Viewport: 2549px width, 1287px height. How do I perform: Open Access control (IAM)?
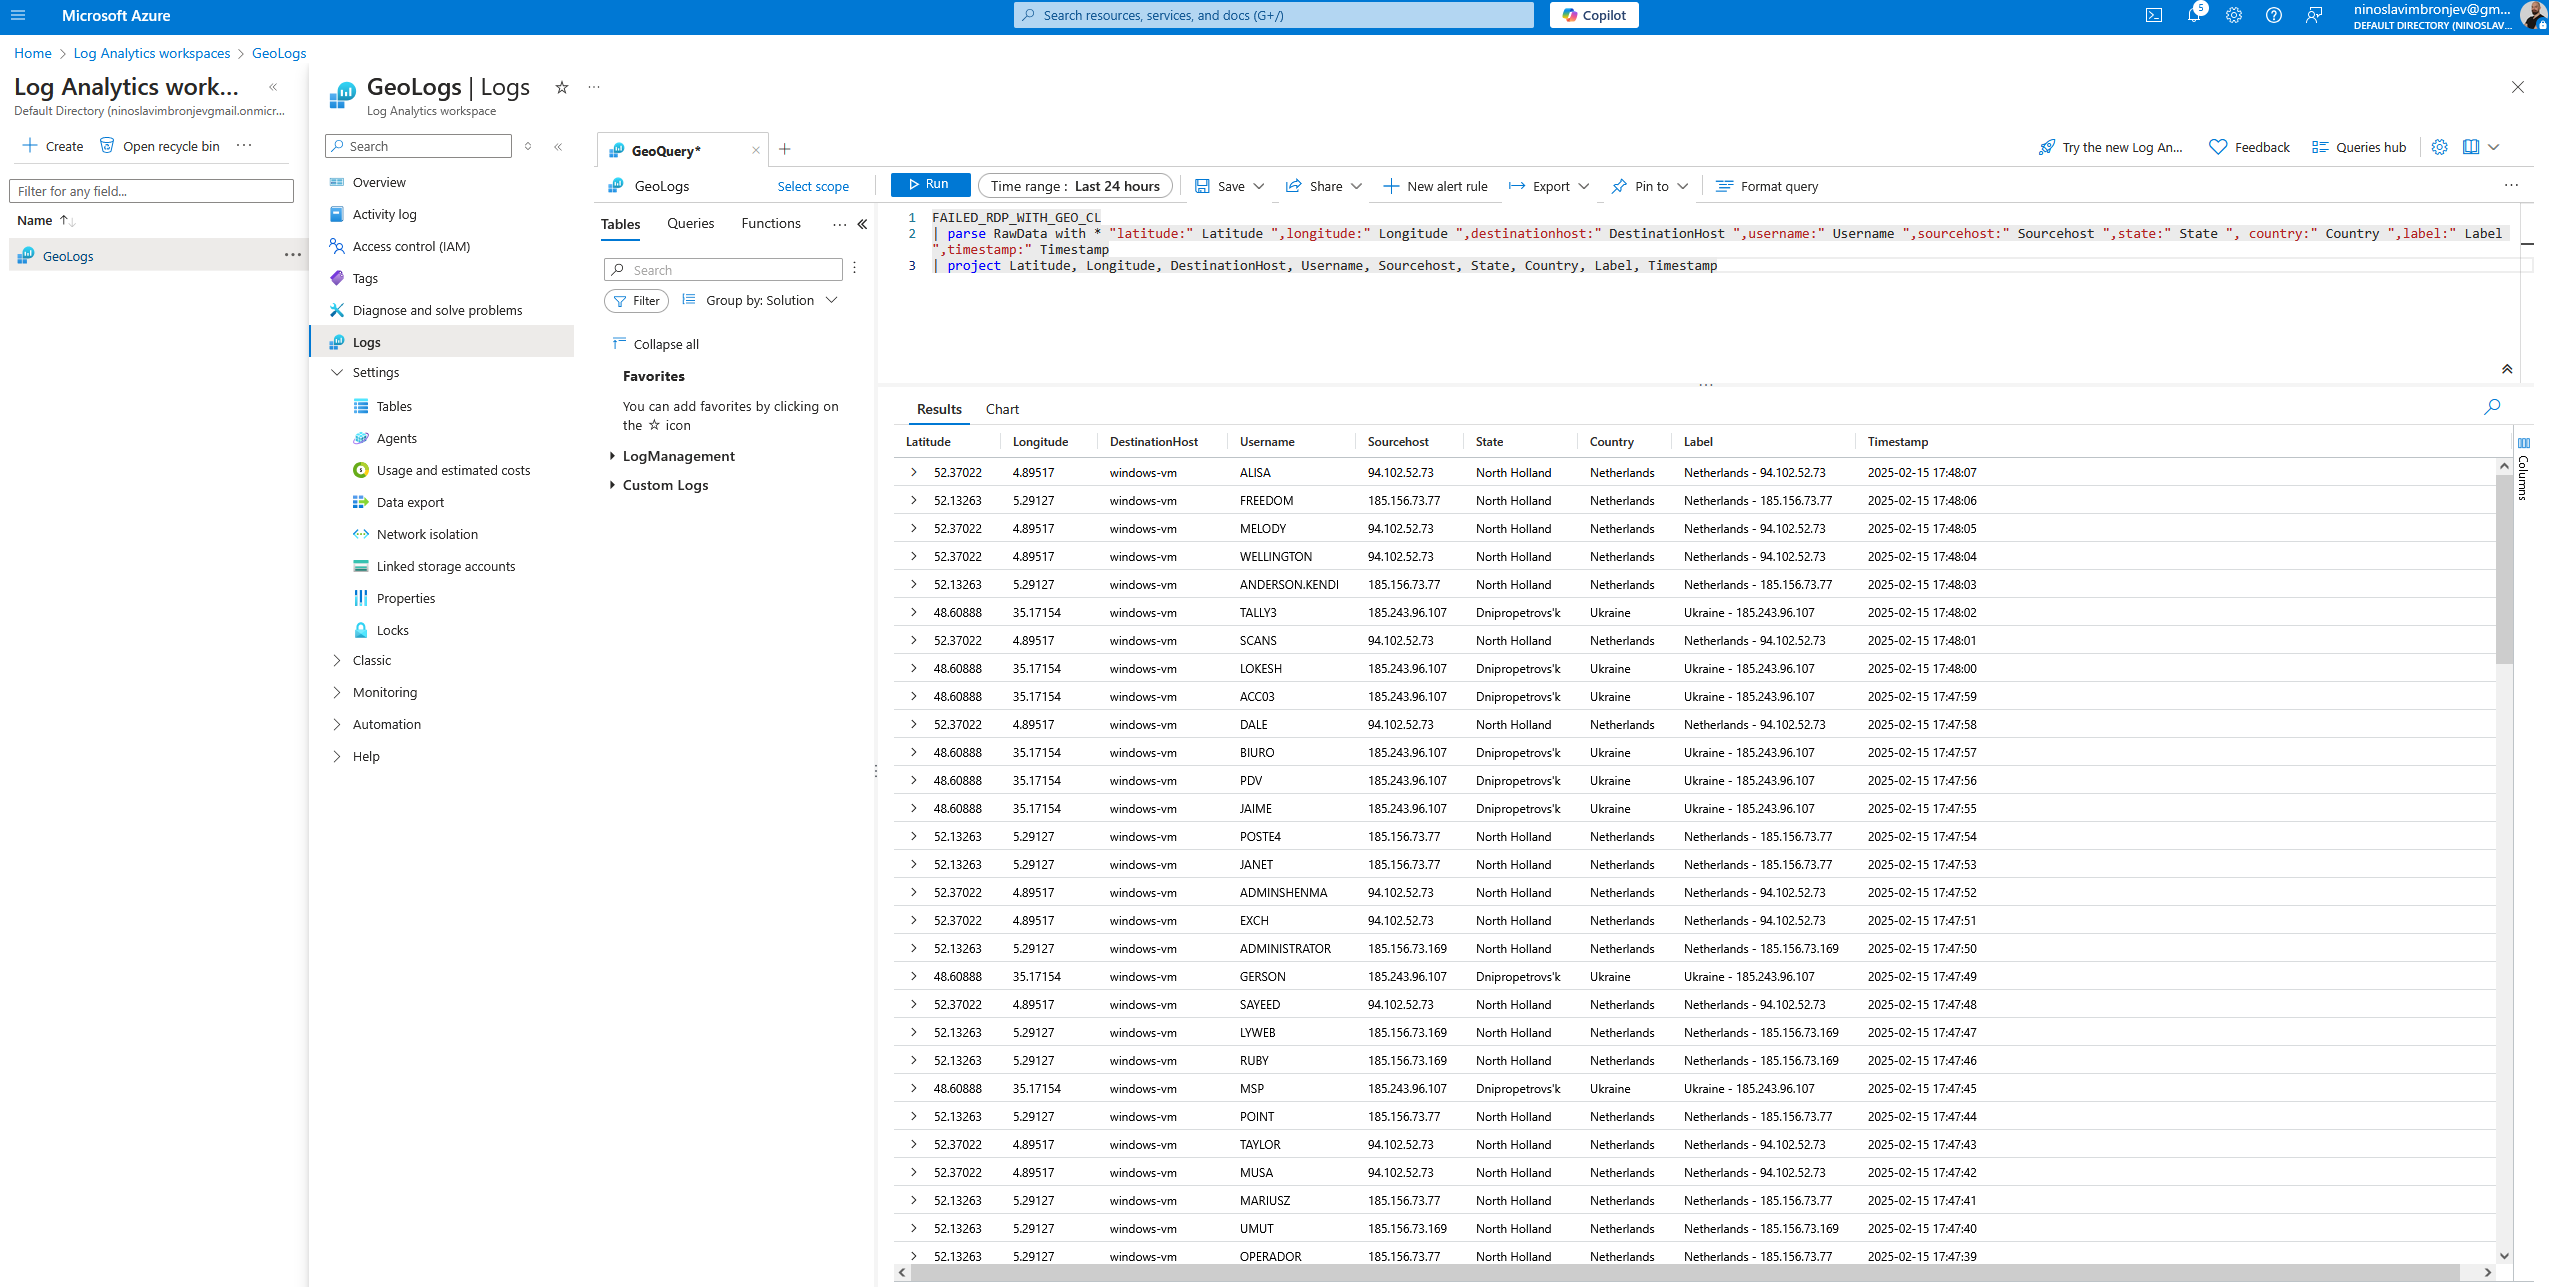[411, 246]
